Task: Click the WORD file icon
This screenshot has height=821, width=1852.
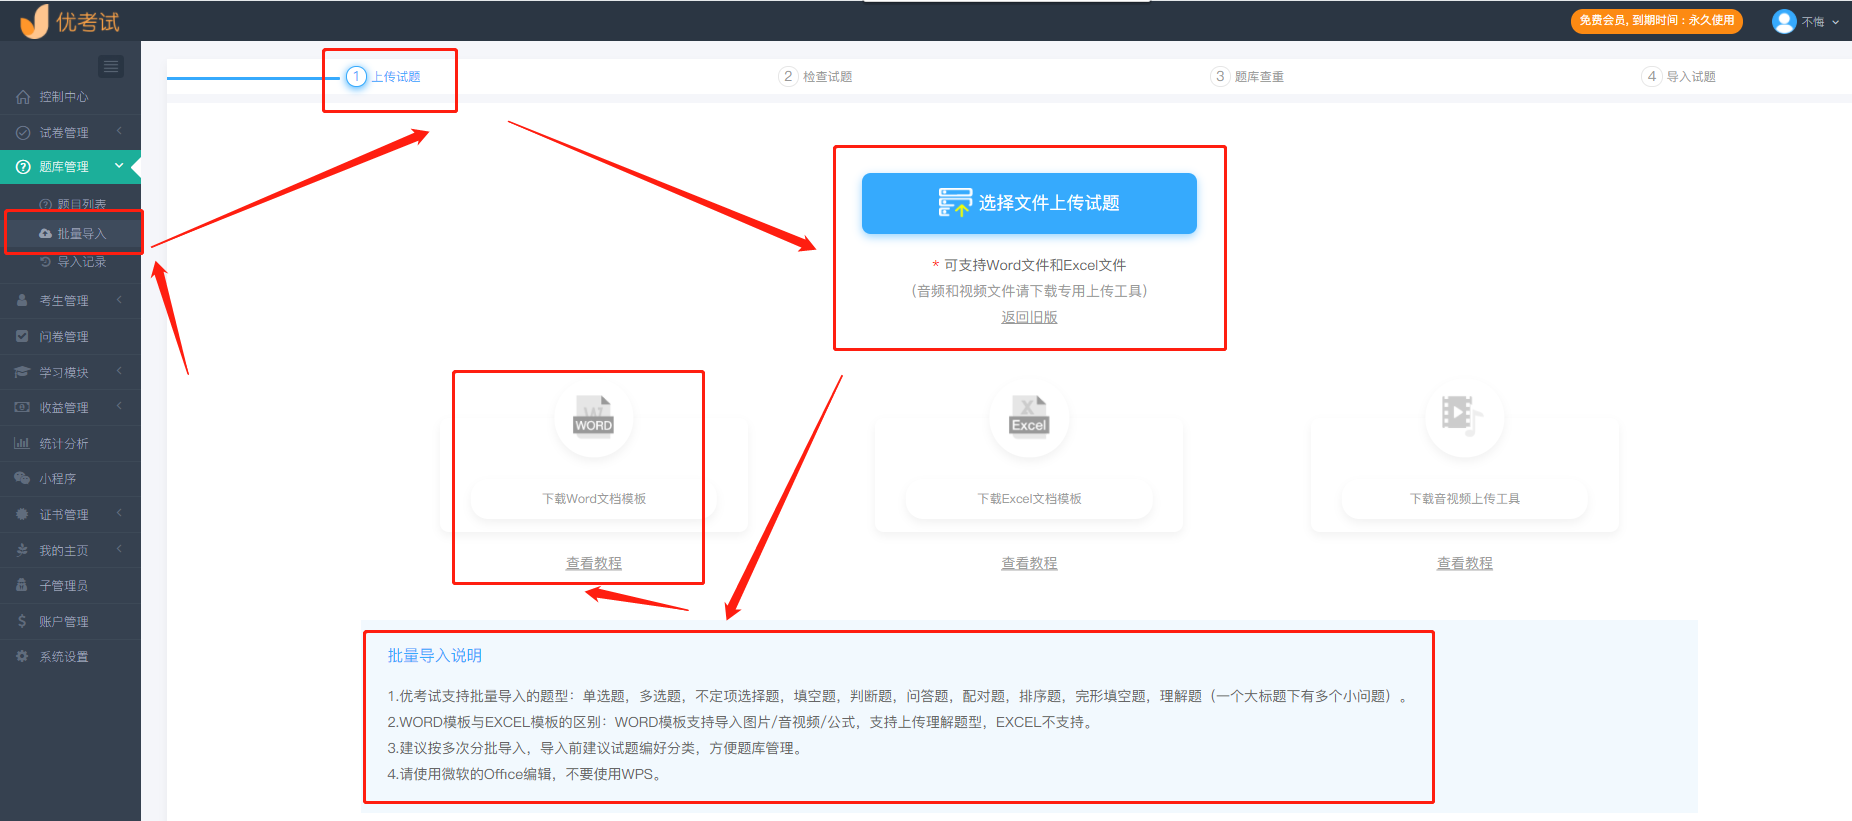Action: point(594,416)
